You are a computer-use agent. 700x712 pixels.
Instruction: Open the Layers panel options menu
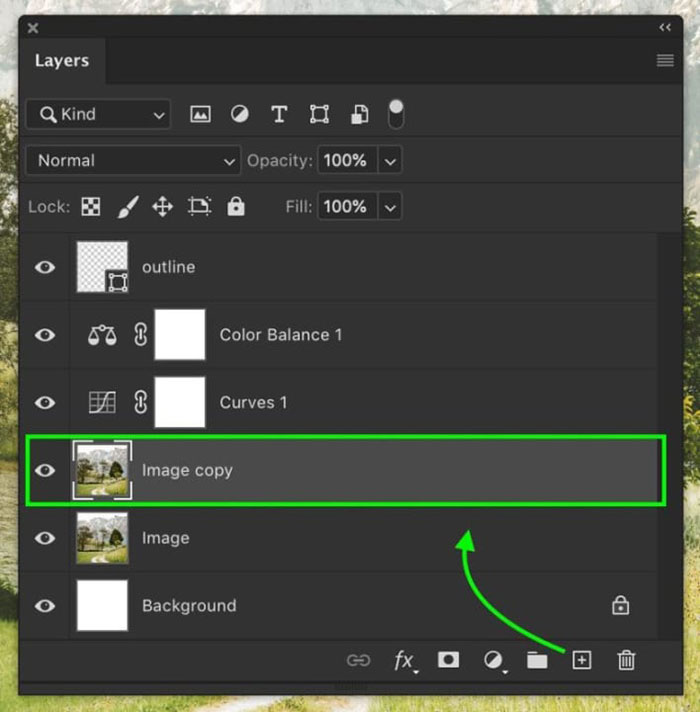click(x=664, y=61)
